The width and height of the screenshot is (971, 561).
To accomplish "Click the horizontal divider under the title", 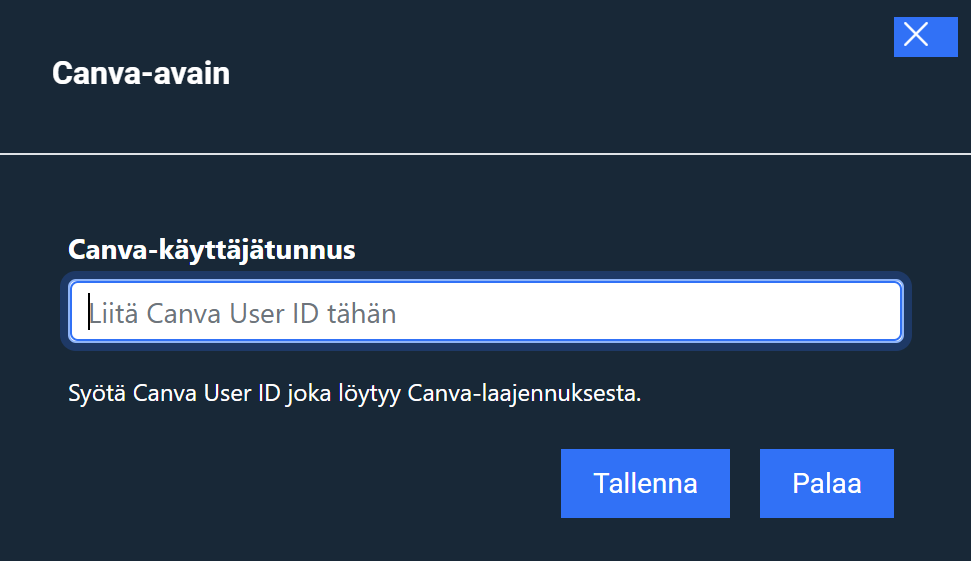I will [x=485, y=154].
